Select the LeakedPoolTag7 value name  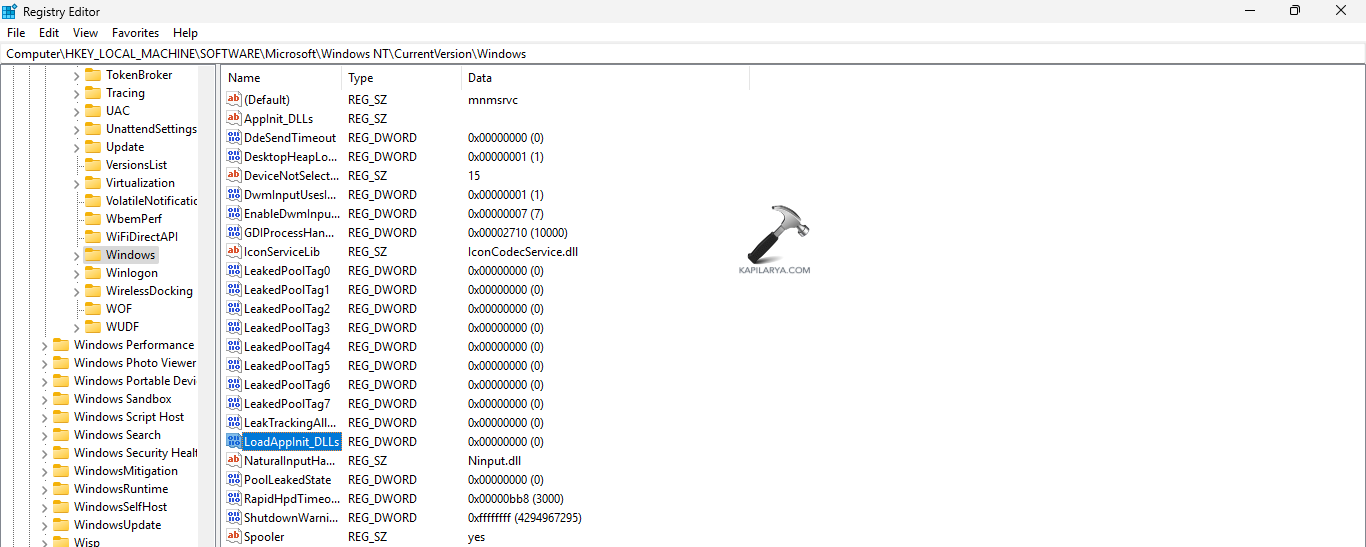(x=287, y=403)
